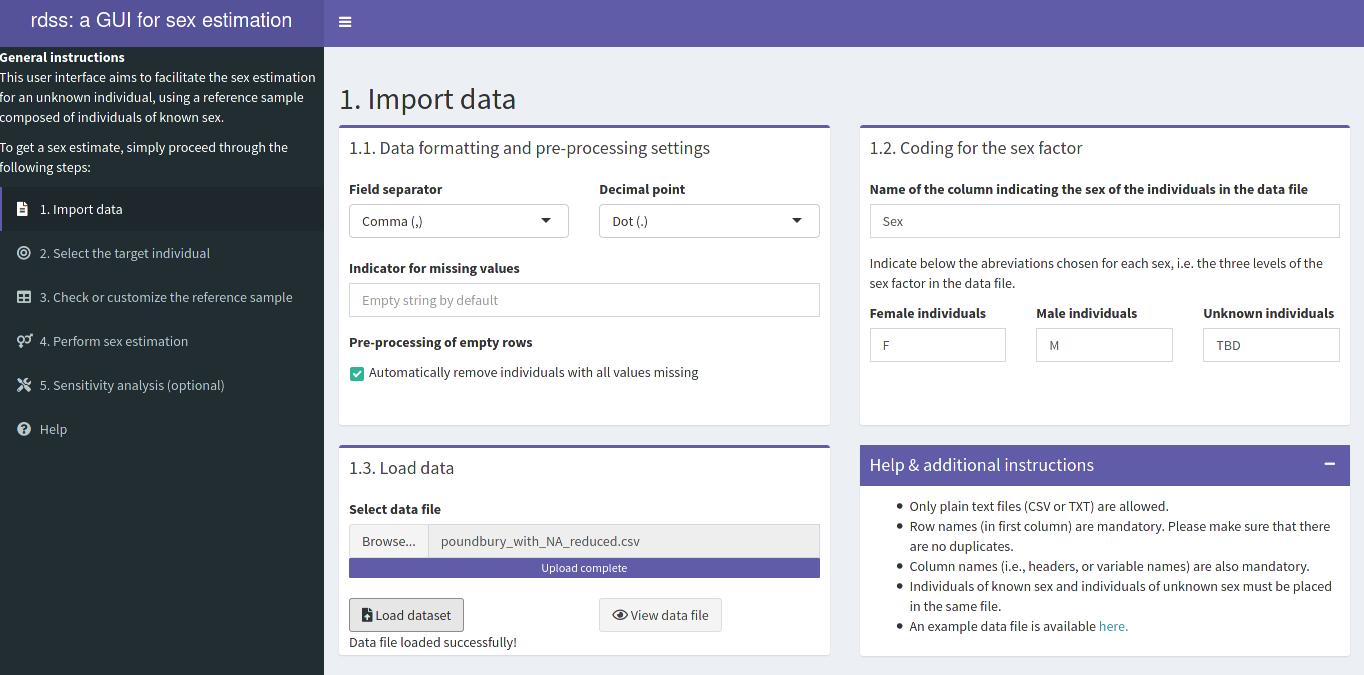Click the tools icon for Sensitivity analysis
This screenshot has width=1364, height=675.
point(24,385)
